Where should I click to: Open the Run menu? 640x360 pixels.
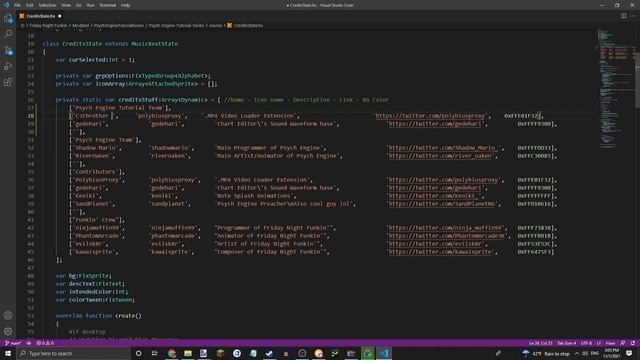(x=91, y=5)
